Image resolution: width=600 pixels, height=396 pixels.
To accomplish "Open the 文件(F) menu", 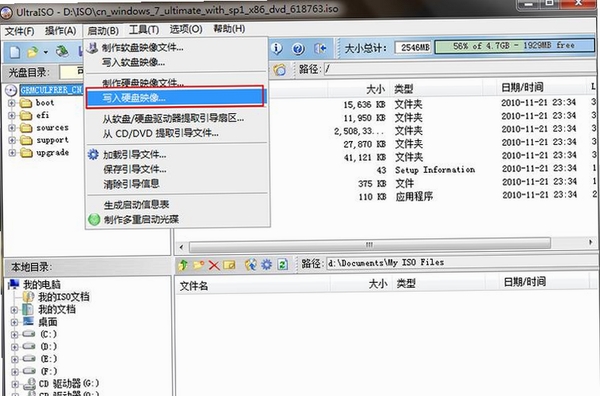I will tap(20, 31).
